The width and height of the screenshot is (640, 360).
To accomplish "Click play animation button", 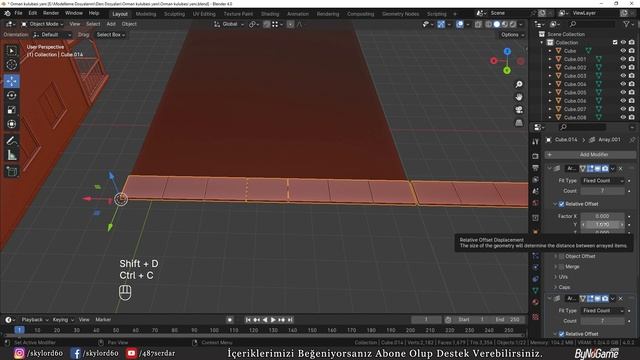I will click(x=273, y=320).
